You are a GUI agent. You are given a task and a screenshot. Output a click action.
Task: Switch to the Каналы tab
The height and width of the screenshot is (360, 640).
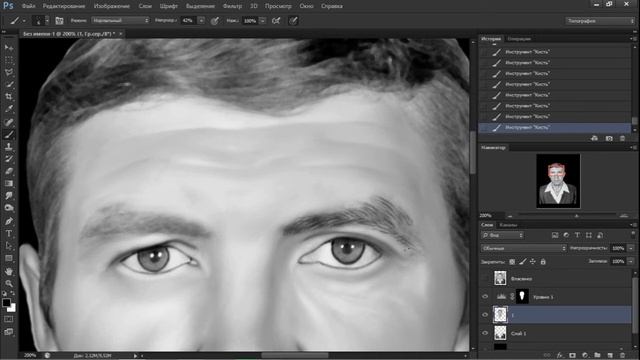point(508,225)
